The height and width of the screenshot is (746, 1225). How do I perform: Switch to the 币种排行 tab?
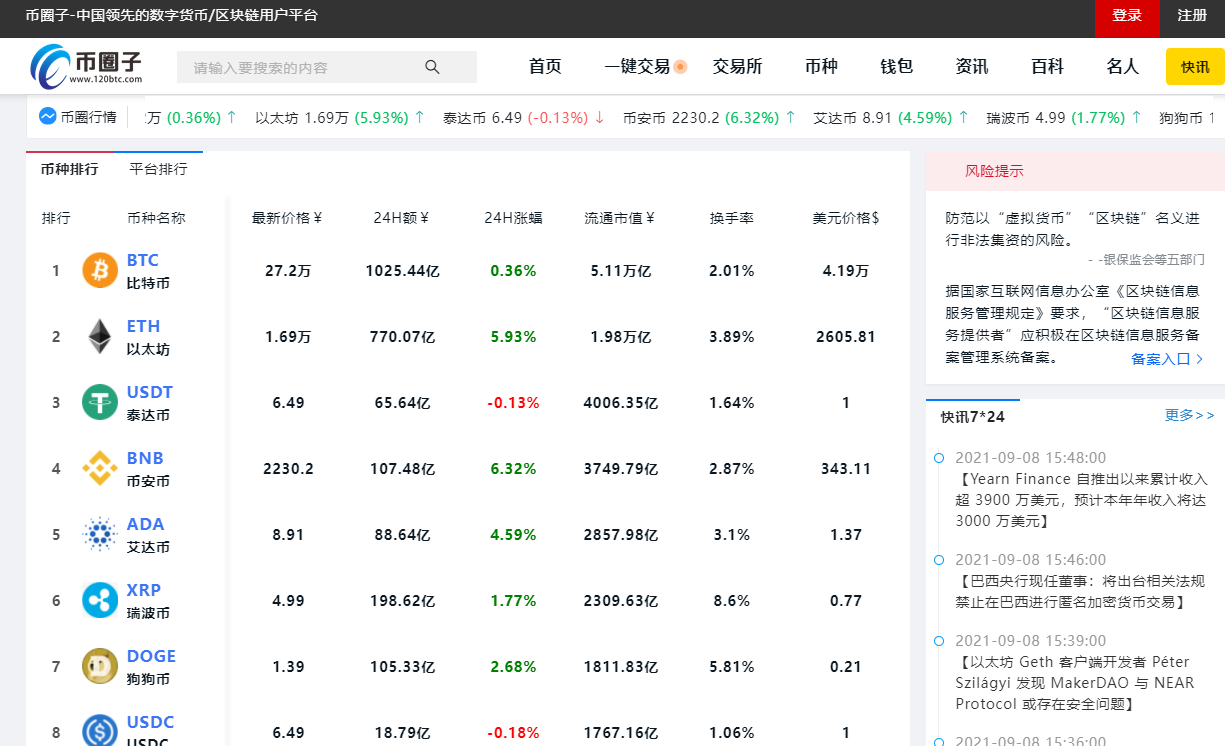(x=70, y=169)
